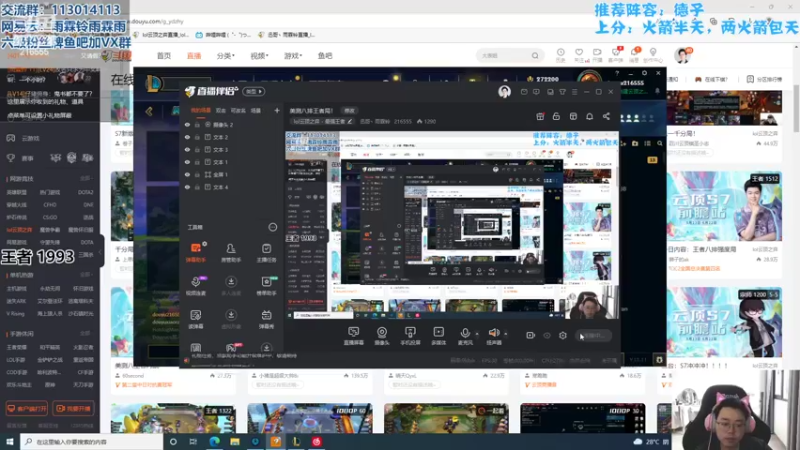Viewport: 800px width, 450px height.
Task: Open the 榜单助手 tool
Action: (266, 286)
